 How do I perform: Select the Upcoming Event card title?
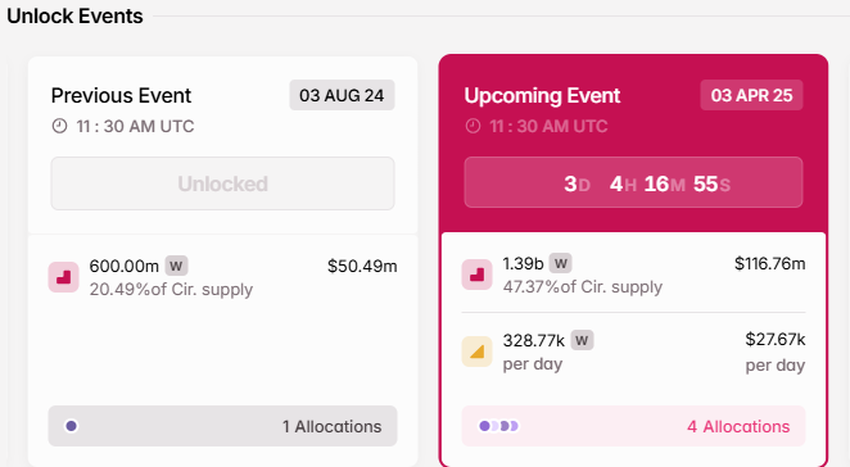point(542,96)
